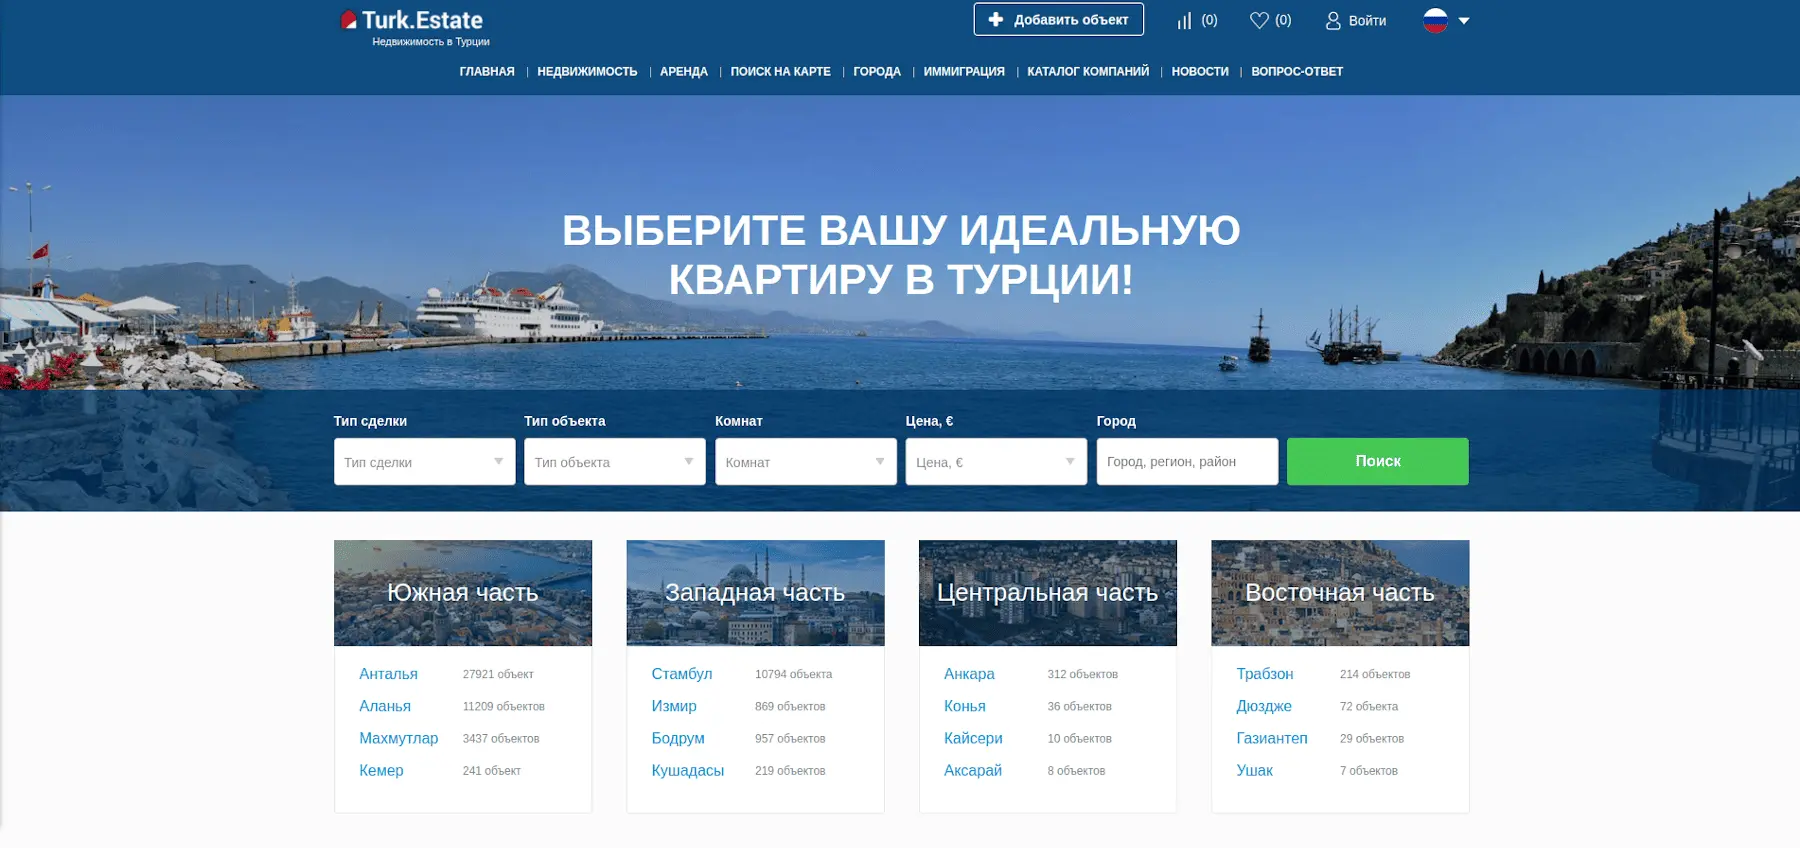Open the Анкара city link
Image resolution: width=1800 pixels, height=848 pixels.
(969, 674)
